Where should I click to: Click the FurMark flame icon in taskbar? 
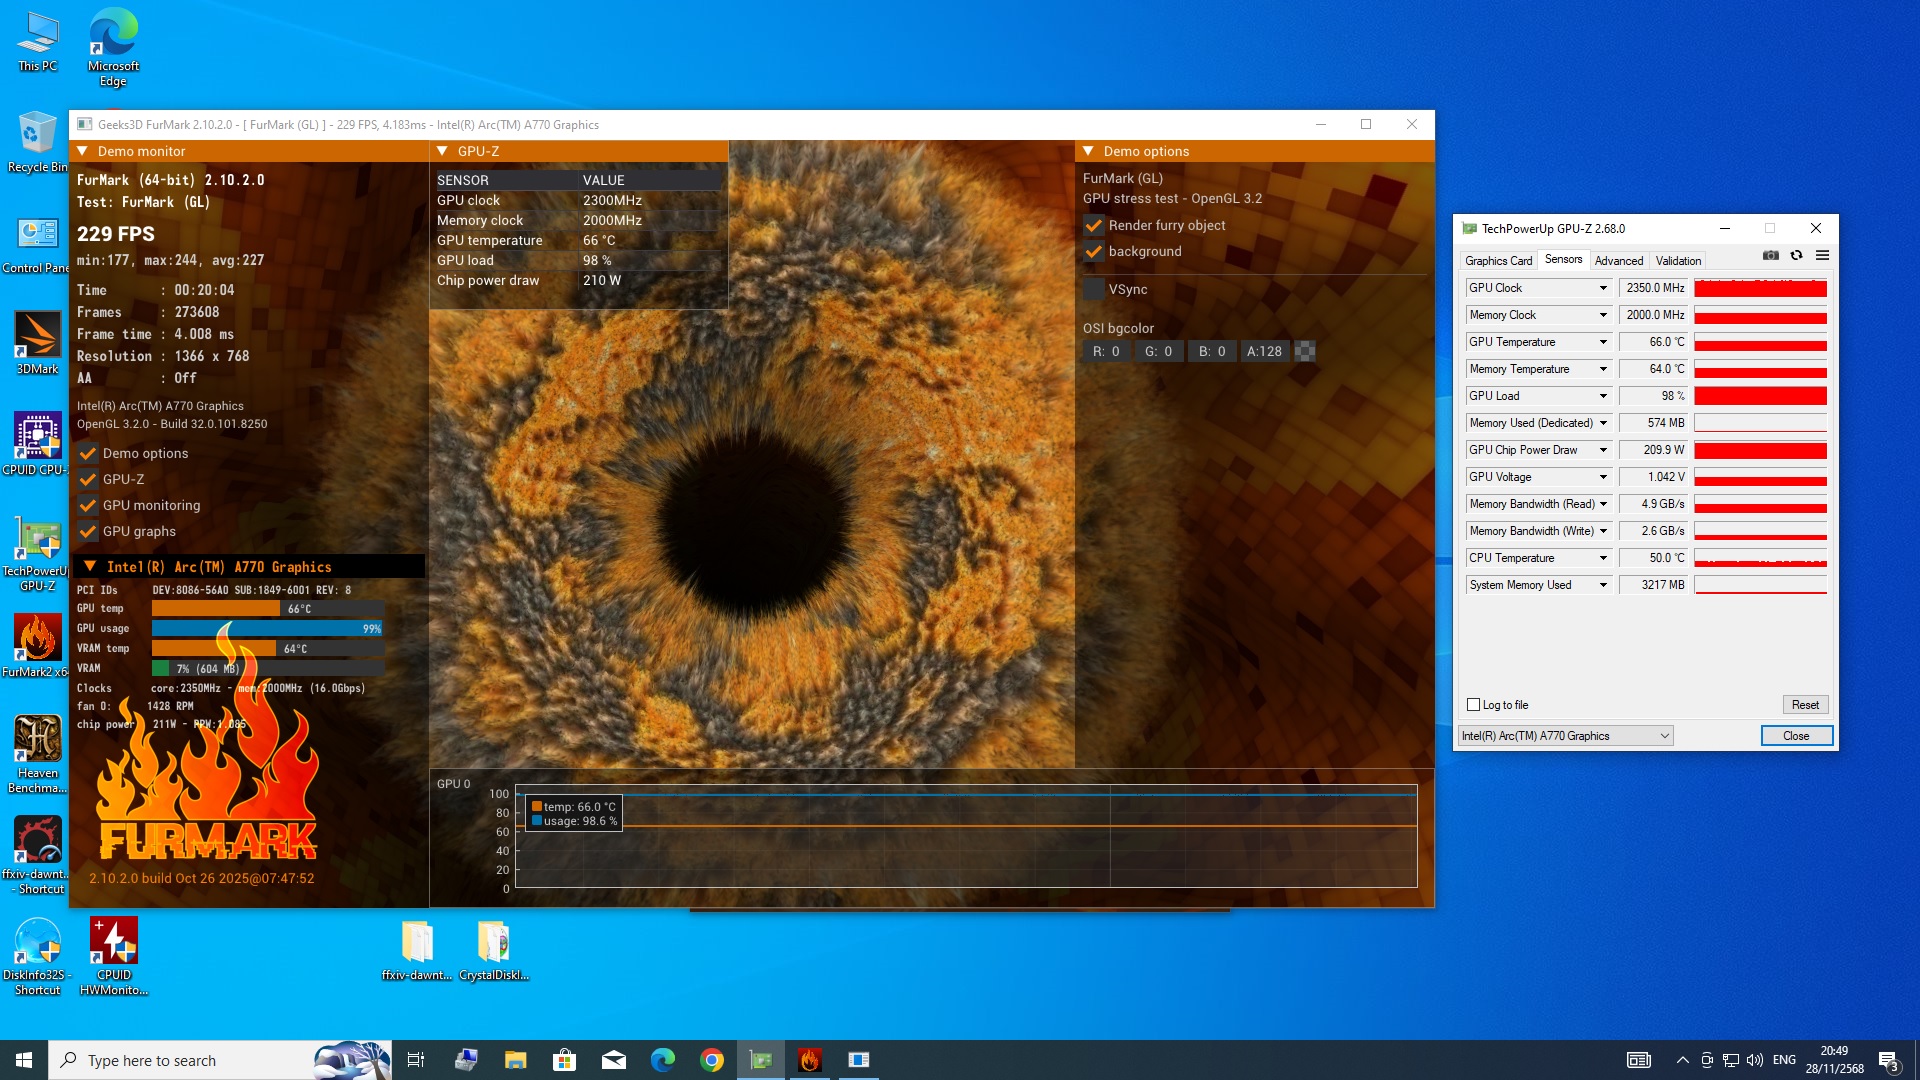point(810,1060)
